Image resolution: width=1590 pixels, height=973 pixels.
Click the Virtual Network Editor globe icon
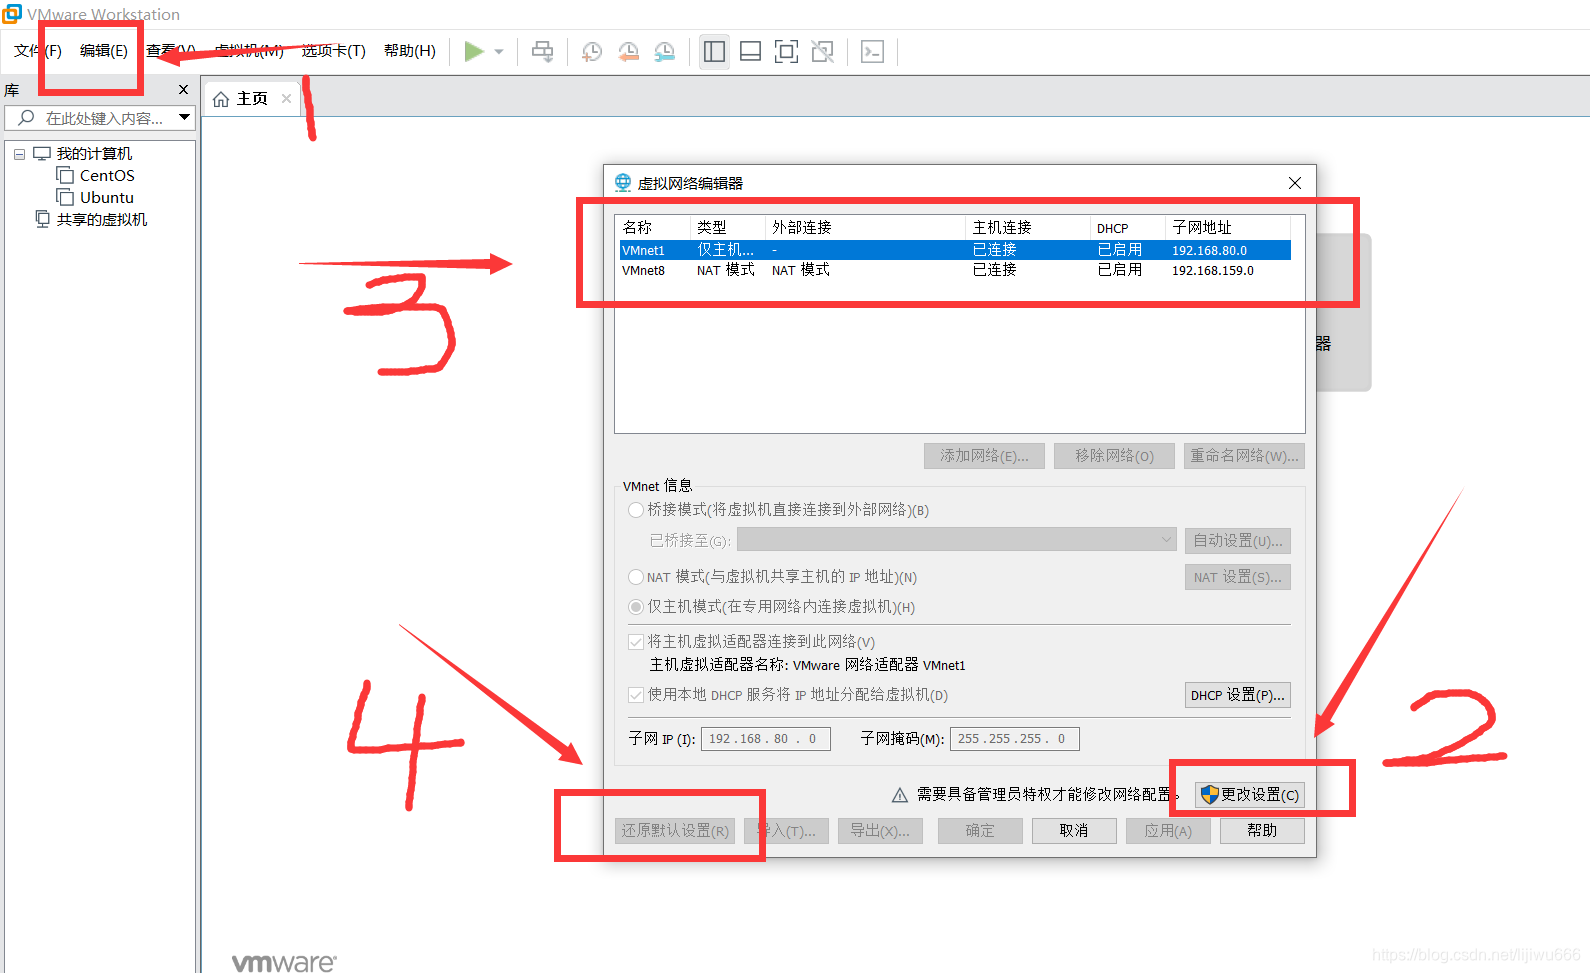point(623,182)
